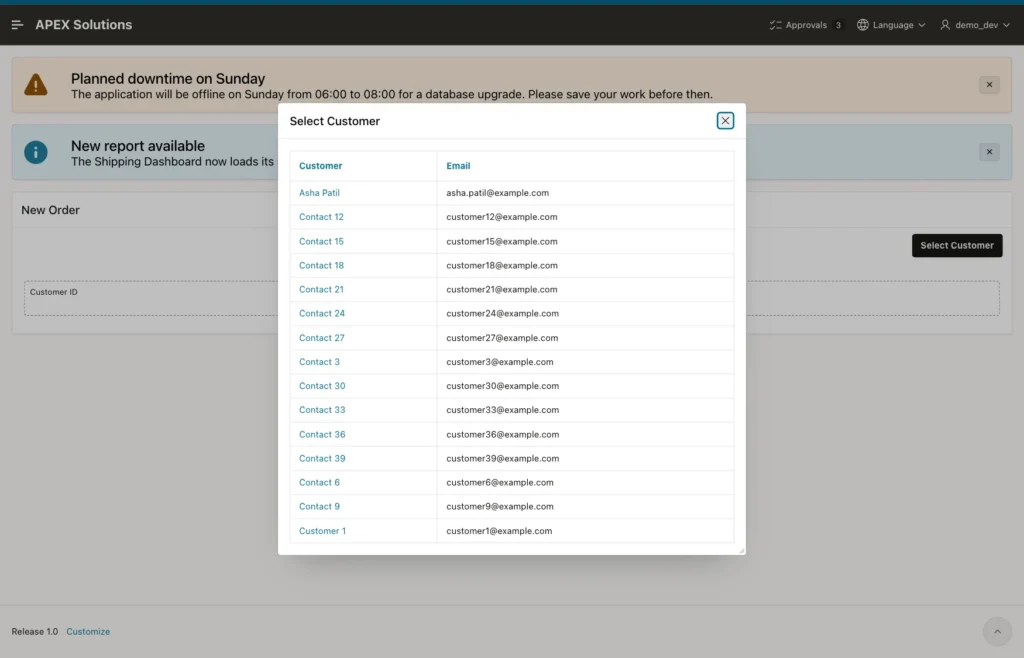Click the Release 1.0 footer text
This screenshot has height=658, width=1024.
click(x=35, y=631)
